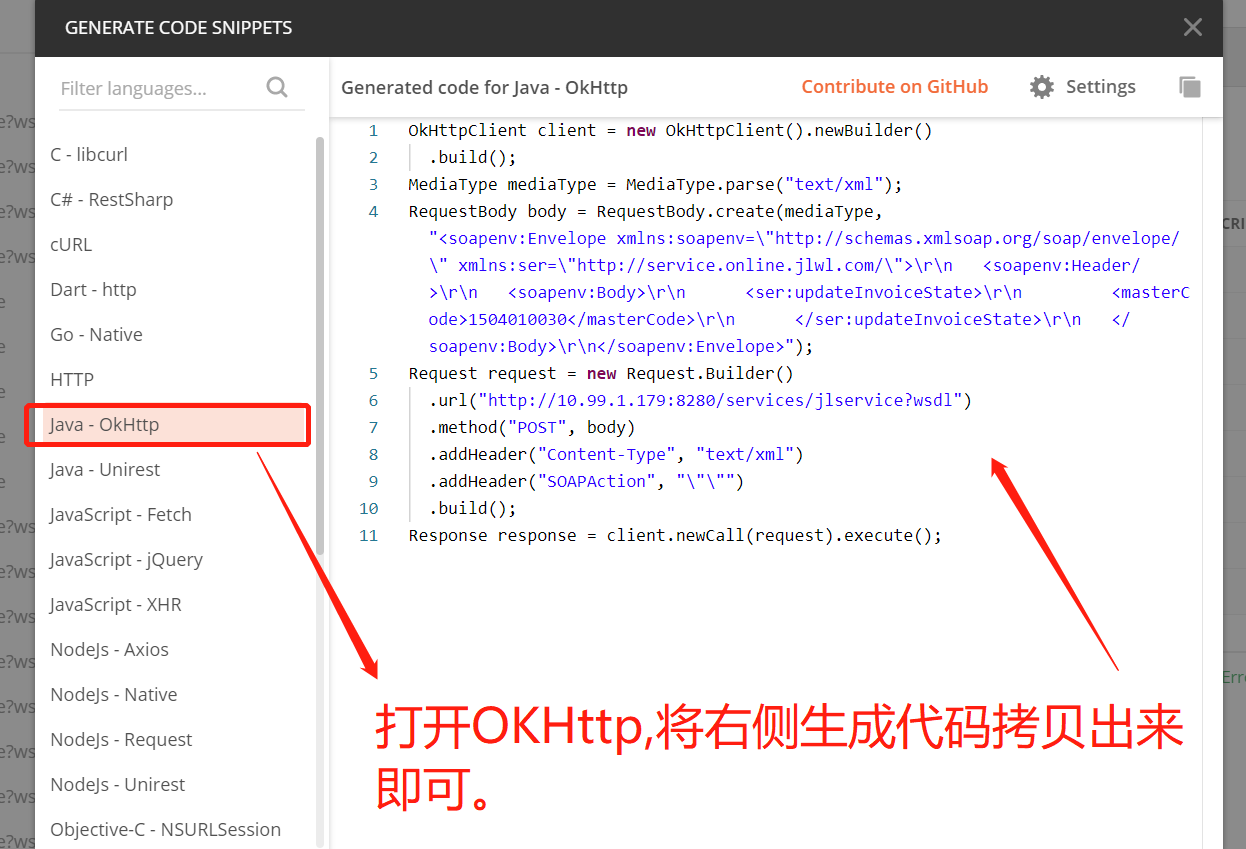The image size is (1246, 849).
Task: Select JavaScript - Fetch language
Action: coord(121,514)
